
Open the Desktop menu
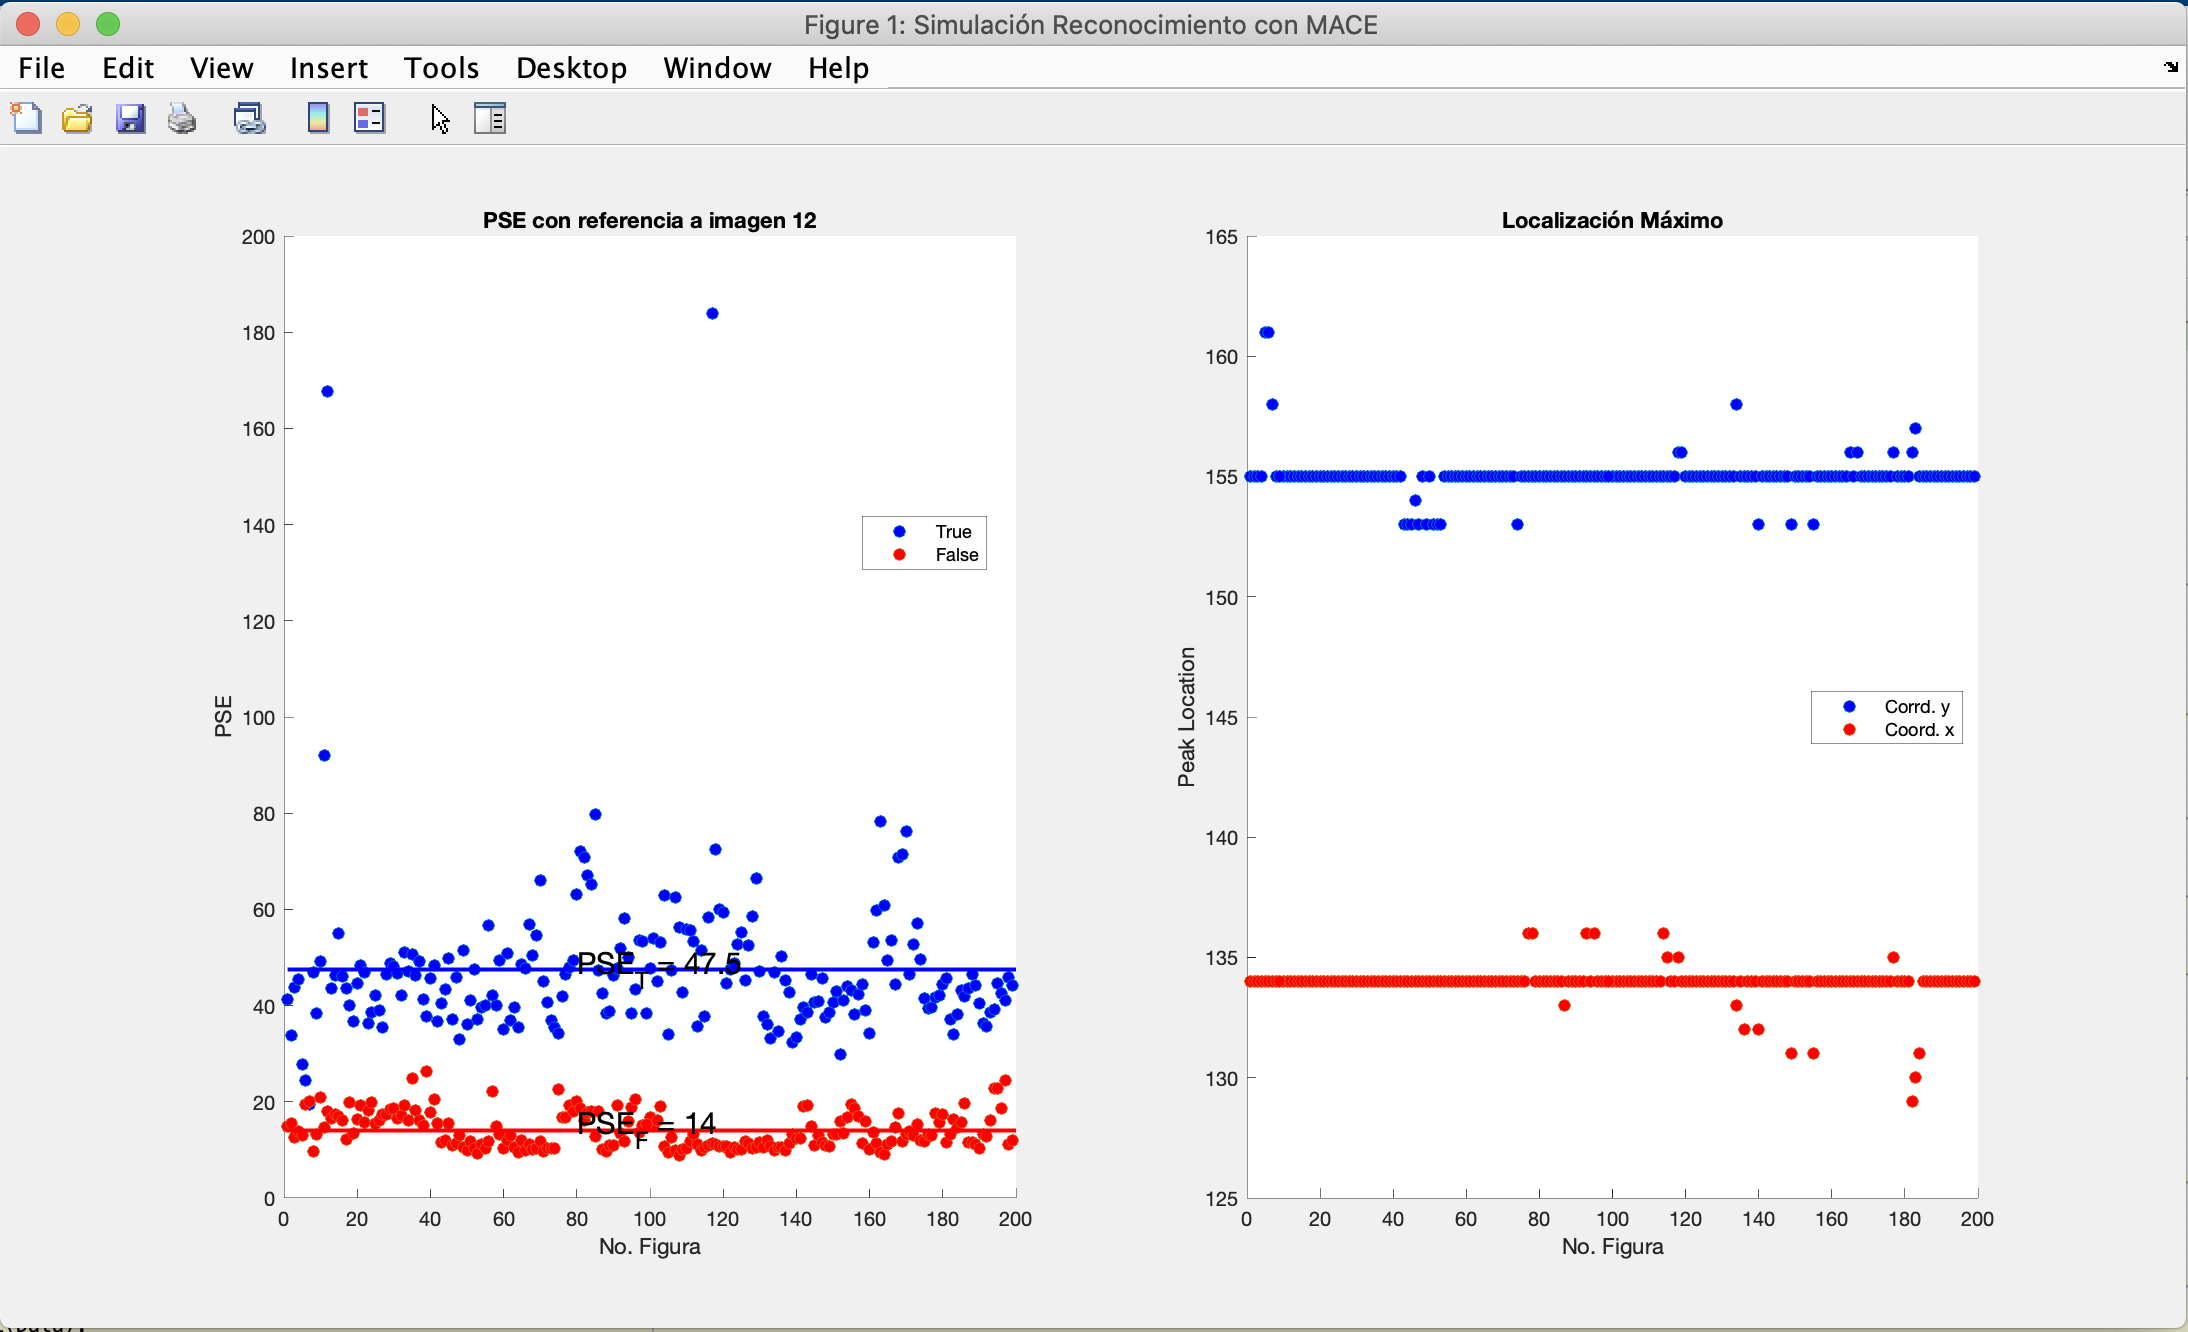coord(571,68)
